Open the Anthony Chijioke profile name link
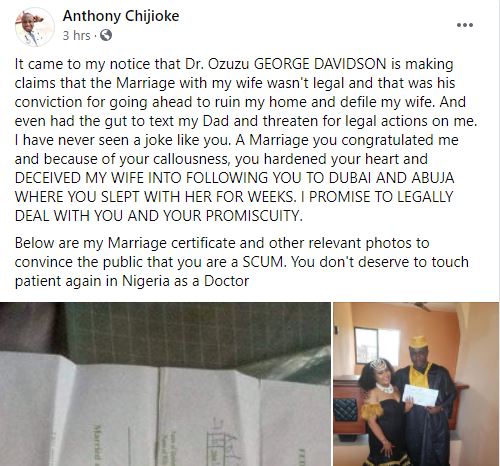500x466 pixels. tap(121, 16)
